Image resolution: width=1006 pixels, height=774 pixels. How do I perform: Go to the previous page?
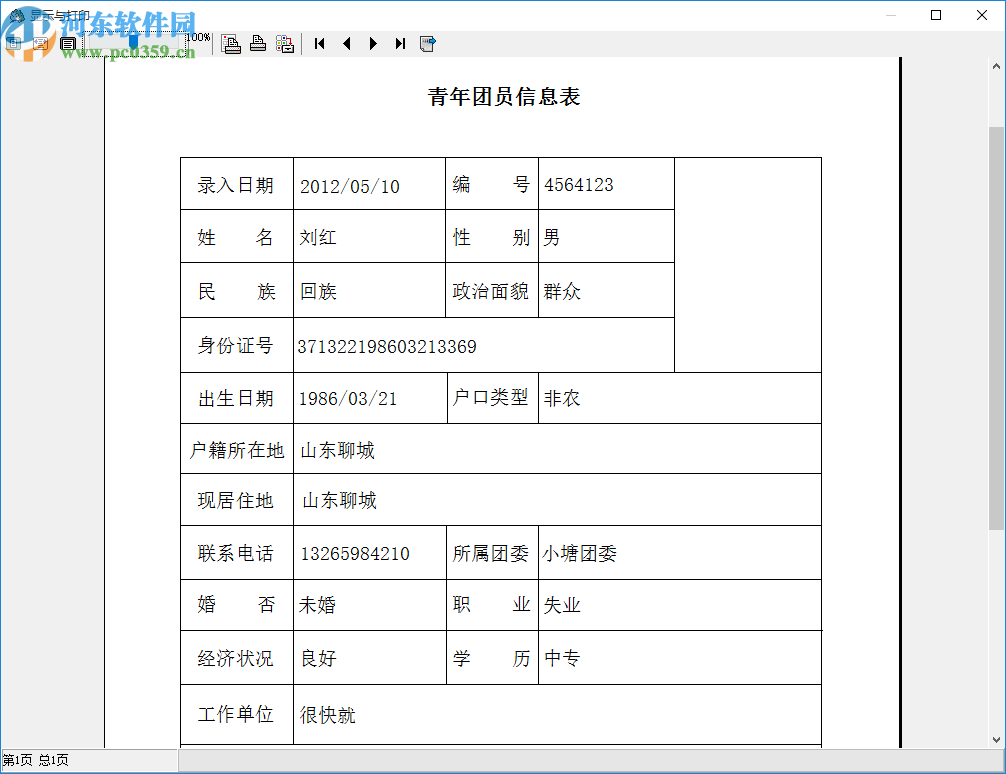tap(346, 43)
